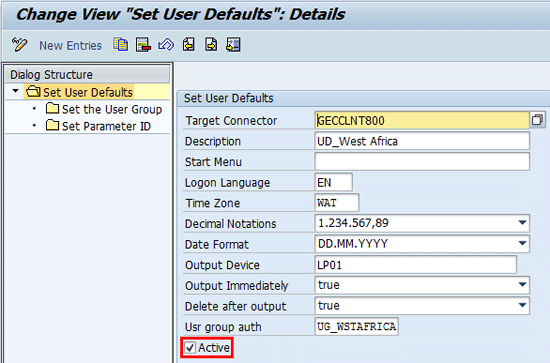Click into the Start Menu field
The height and width of the screenshot is (363, 550).
coord(422,162)
